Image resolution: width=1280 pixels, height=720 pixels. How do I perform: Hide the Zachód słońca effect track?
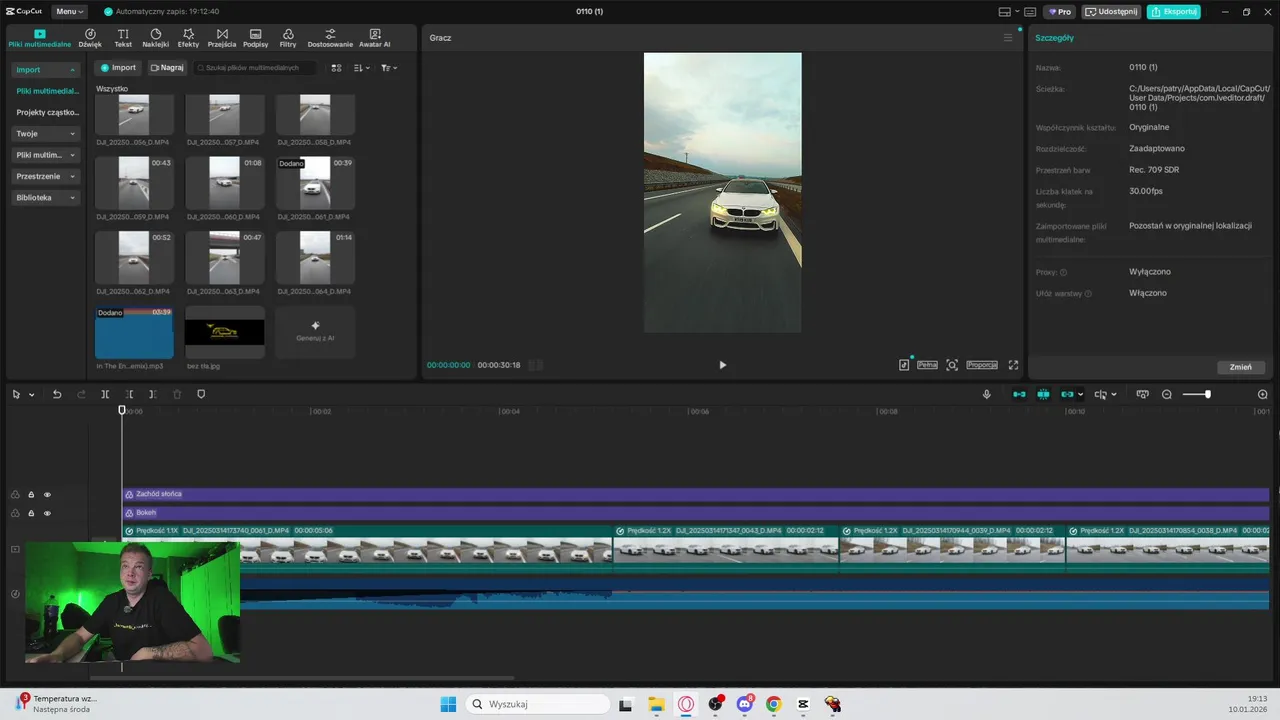(x=47, y=494)
